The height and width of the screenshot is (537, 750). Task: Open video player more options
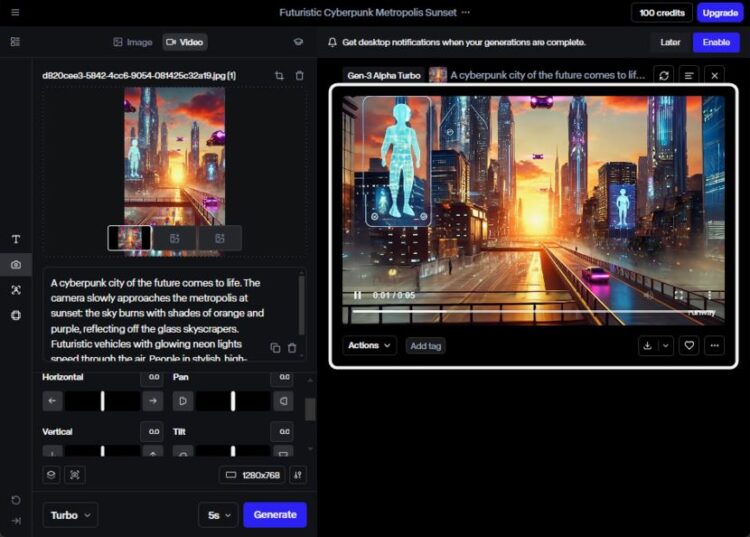click(709, 295)
